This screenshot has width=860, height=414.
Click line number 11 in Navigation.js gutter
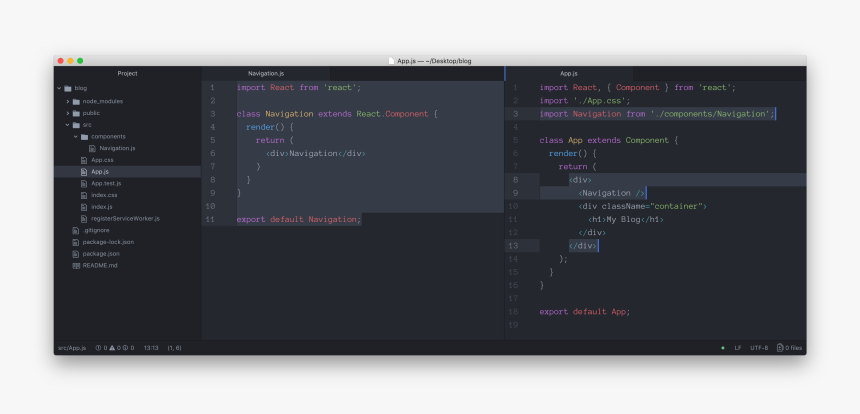[211, 219]
